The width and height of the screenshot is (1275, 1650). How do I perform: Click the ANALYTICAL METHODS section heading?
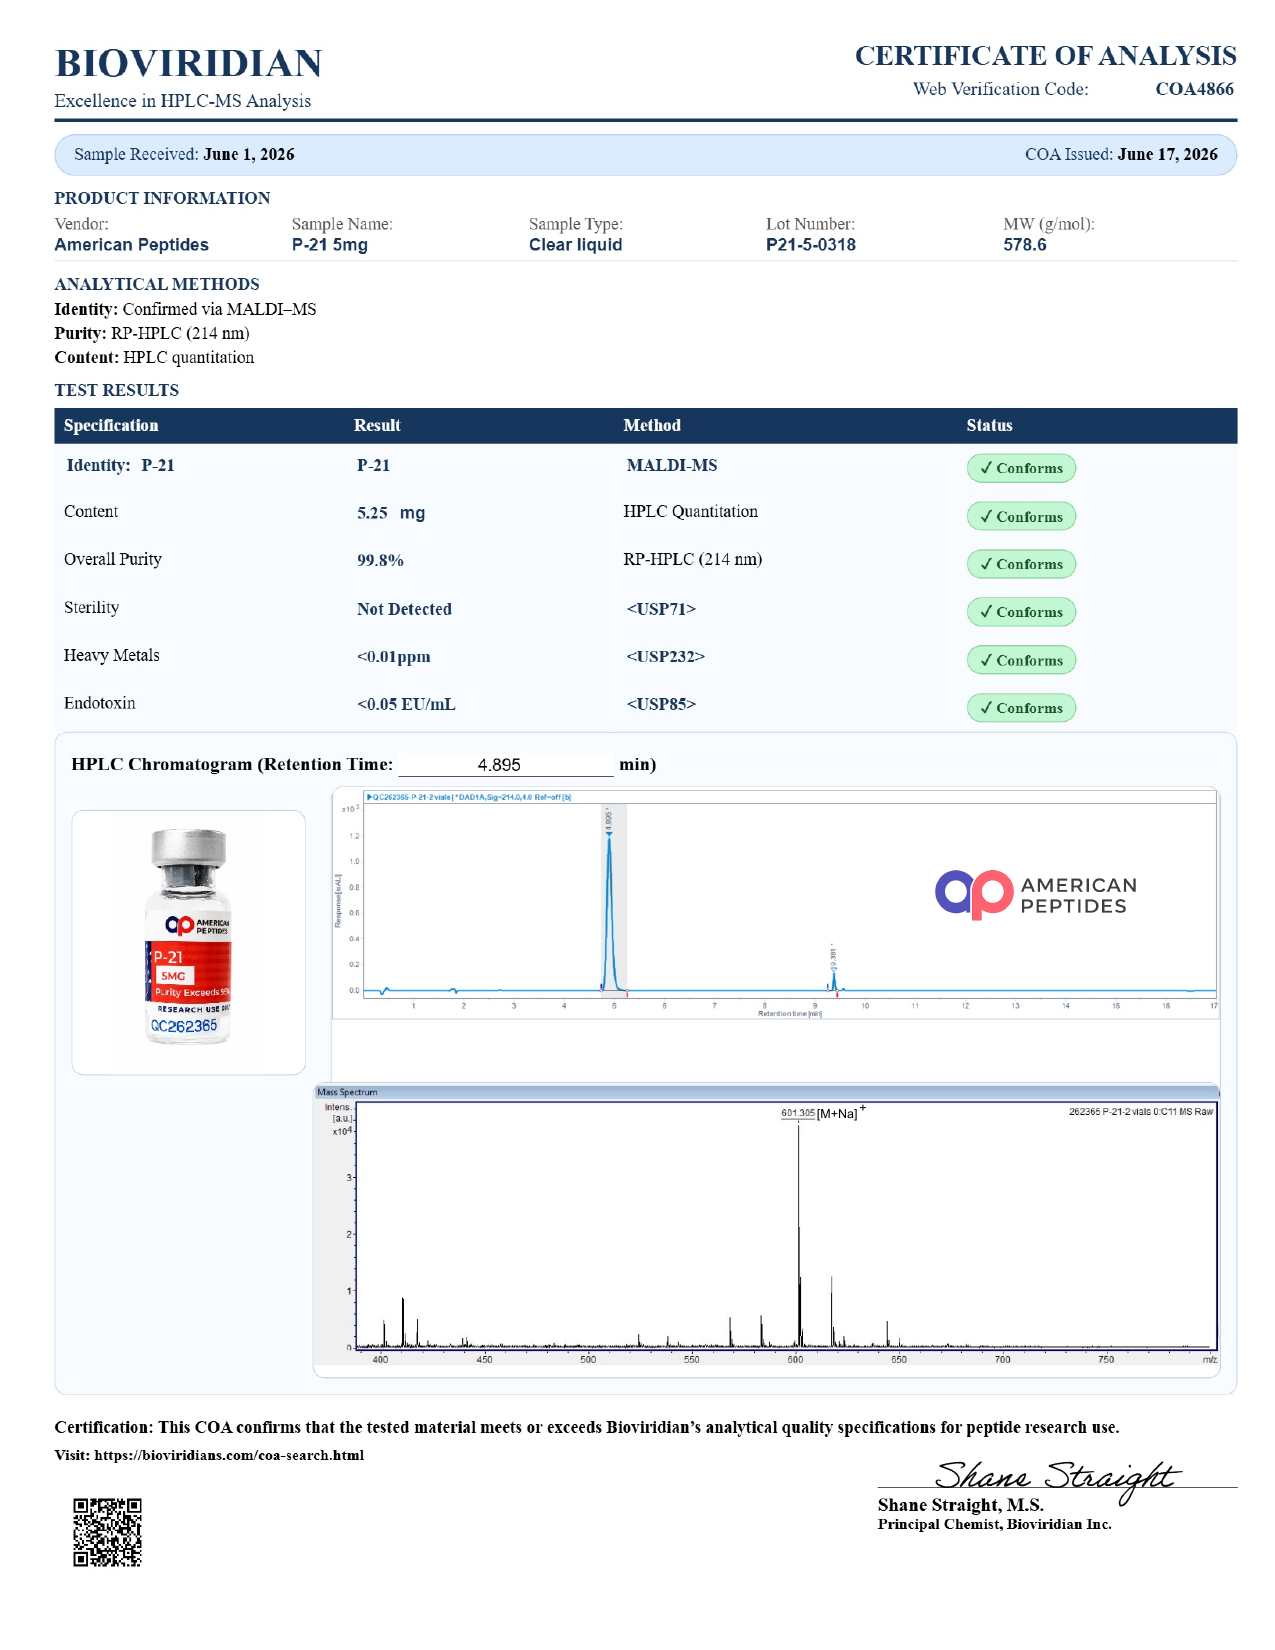pyautogui.click(x=157, y=284)
